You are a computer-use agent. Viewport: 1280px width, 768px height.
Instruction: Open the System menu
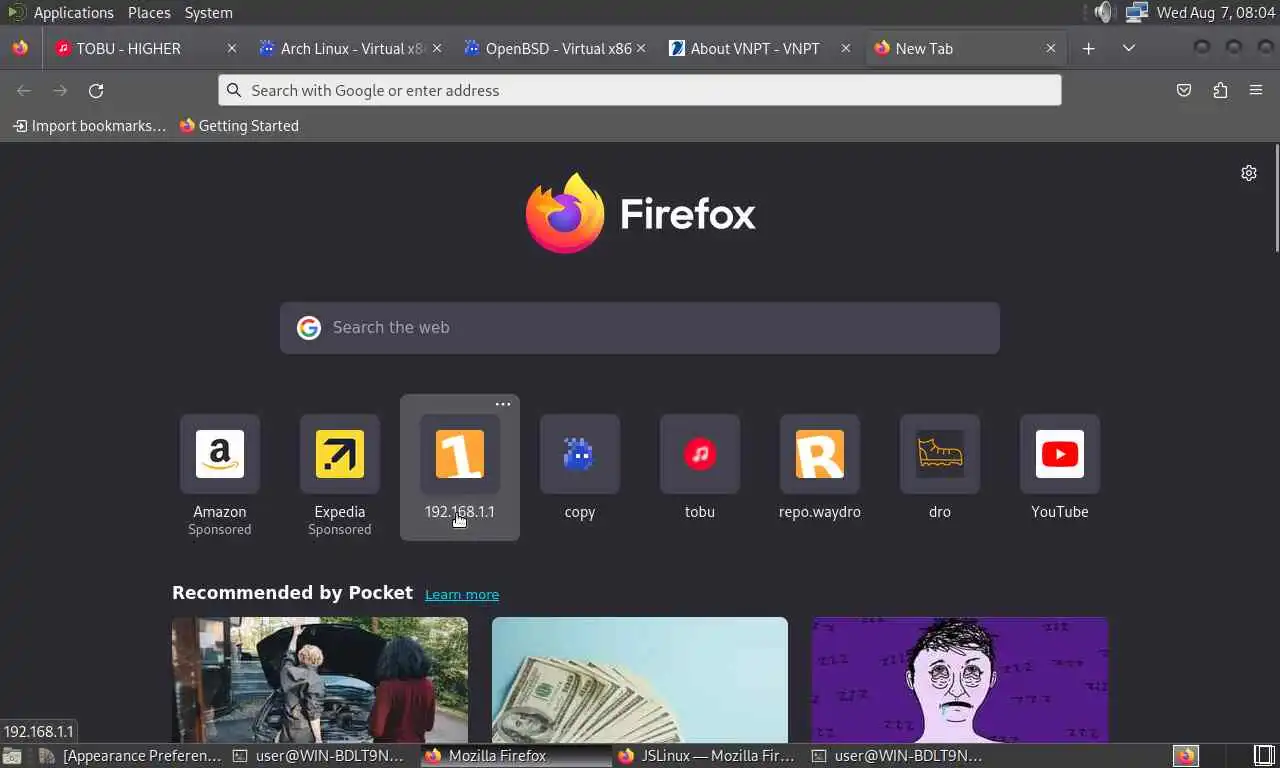tap(208, 13)
